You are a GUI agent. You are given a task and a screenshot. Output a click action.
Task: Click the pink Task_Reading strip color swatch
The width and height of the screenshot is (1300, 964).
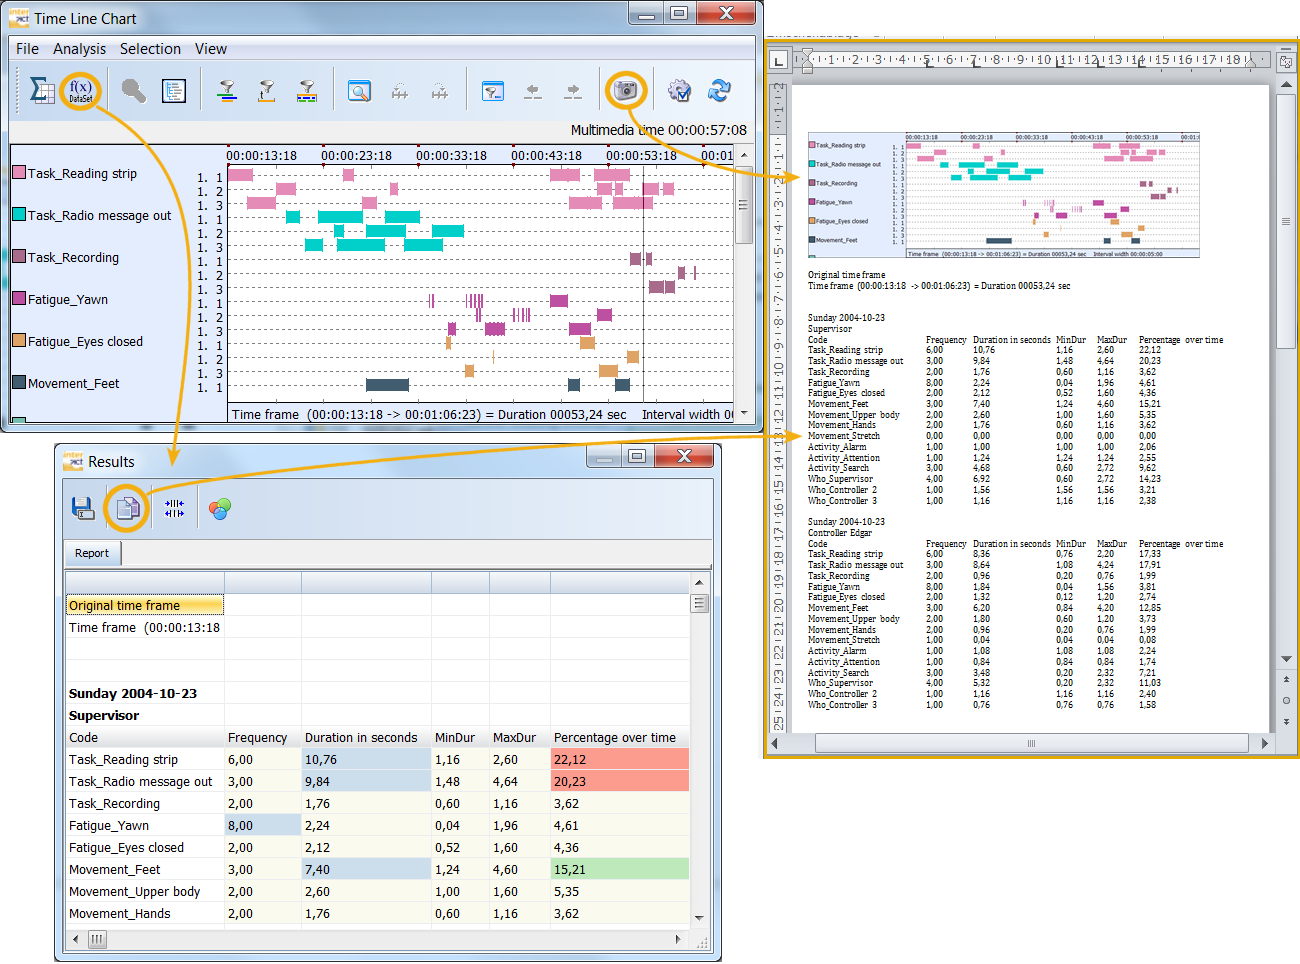[19, 172]
